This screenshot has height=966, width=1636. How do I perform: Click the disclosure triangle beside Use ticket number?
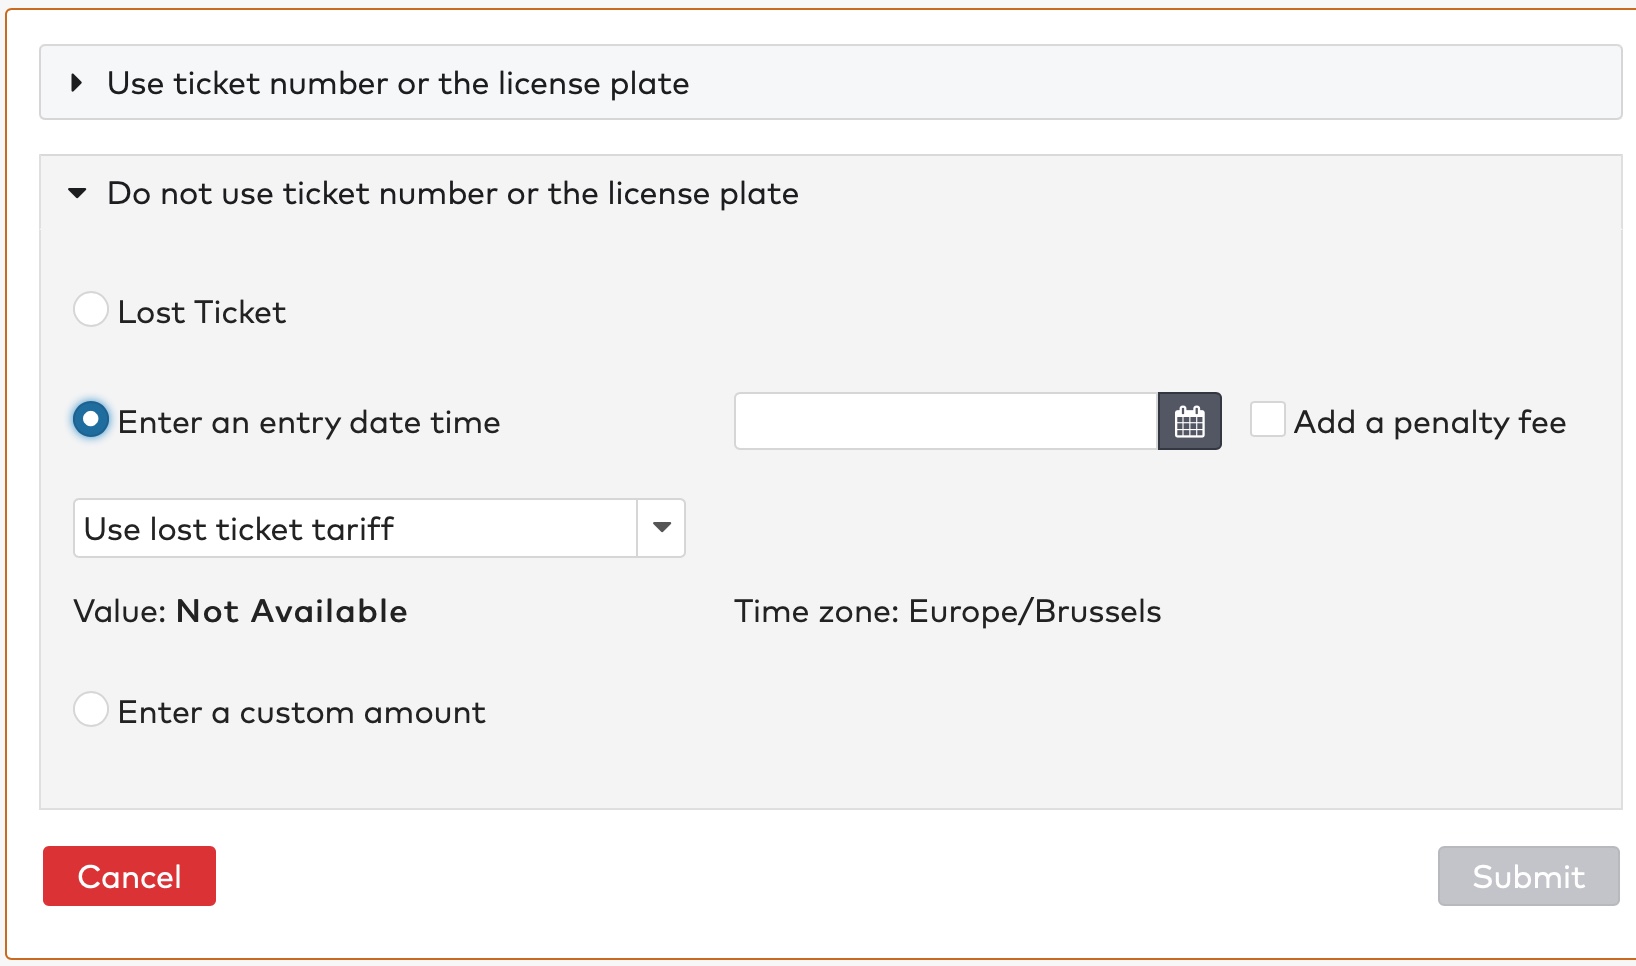pos(76,83)
